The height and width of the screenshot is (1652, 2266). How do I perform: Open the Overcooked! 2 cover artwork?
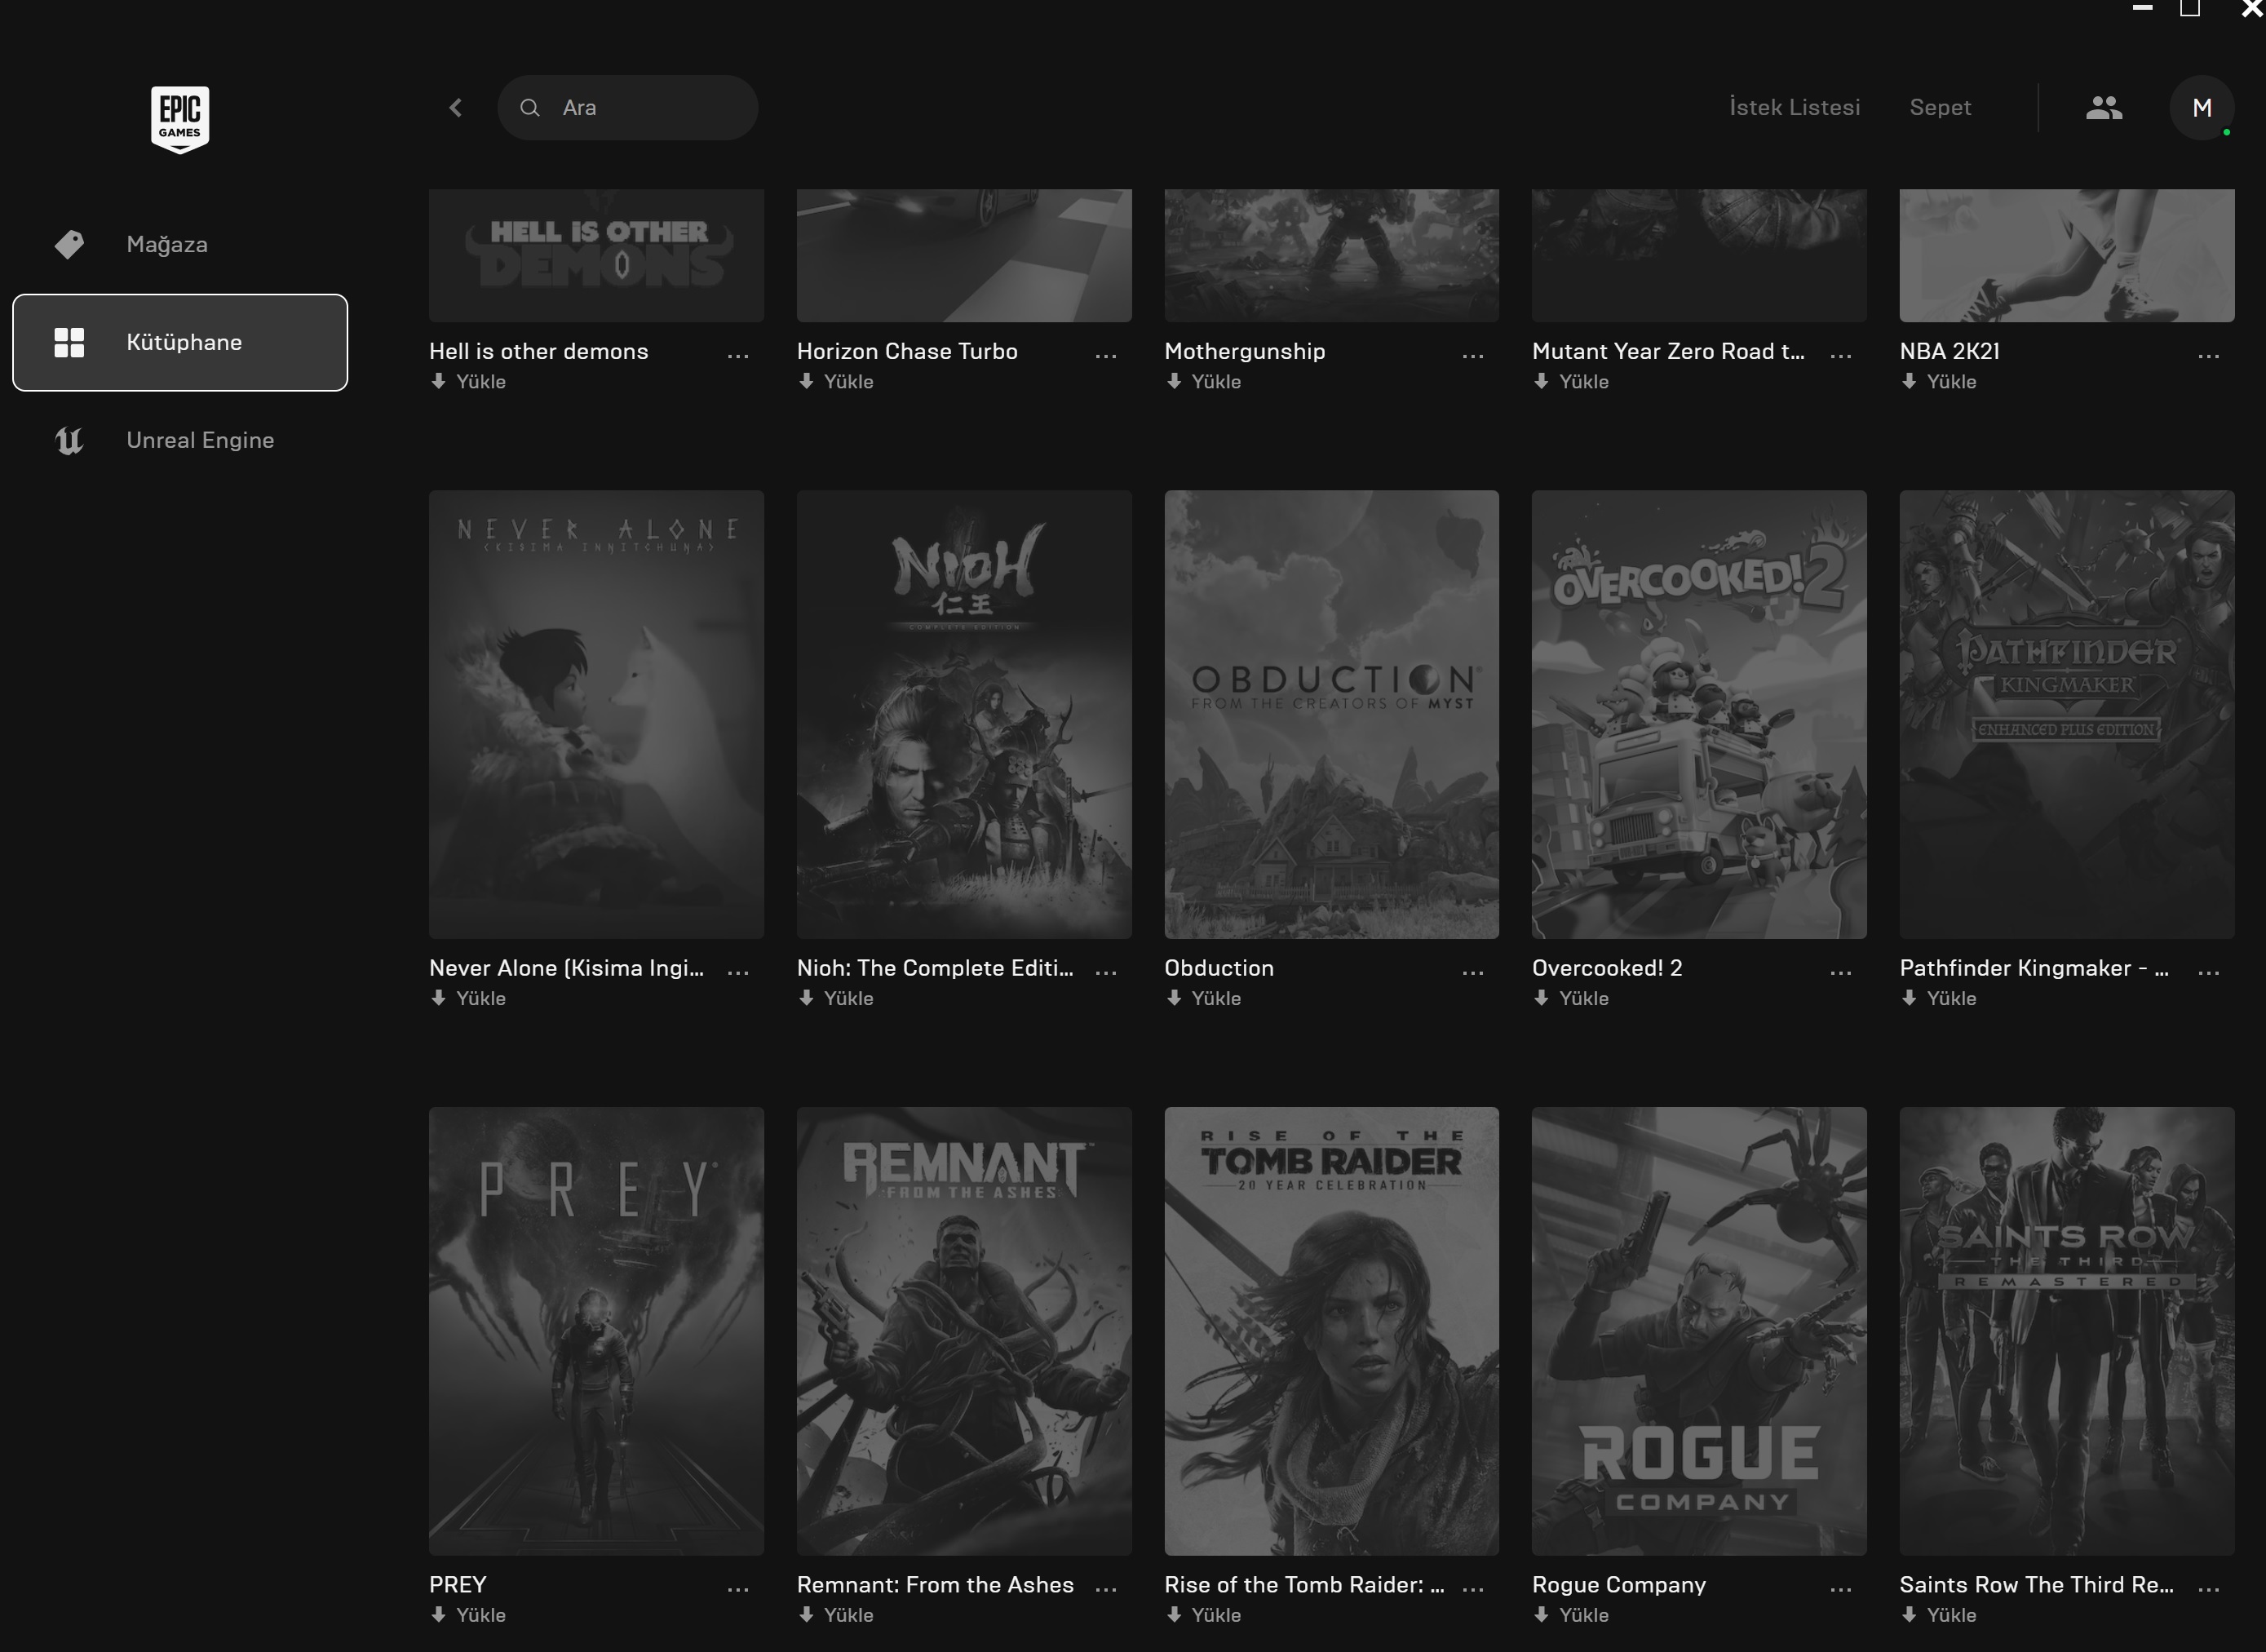[1699, 714]
